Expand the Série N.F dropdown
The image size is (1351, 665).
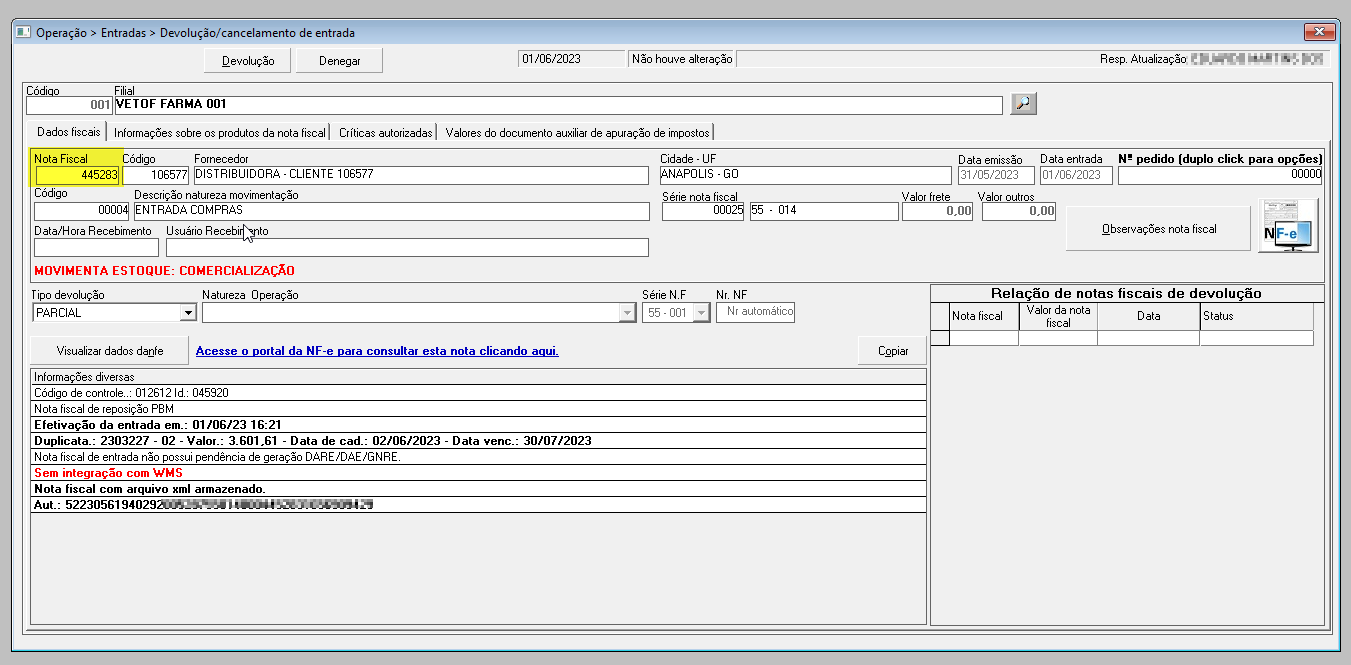coord(701,313)
